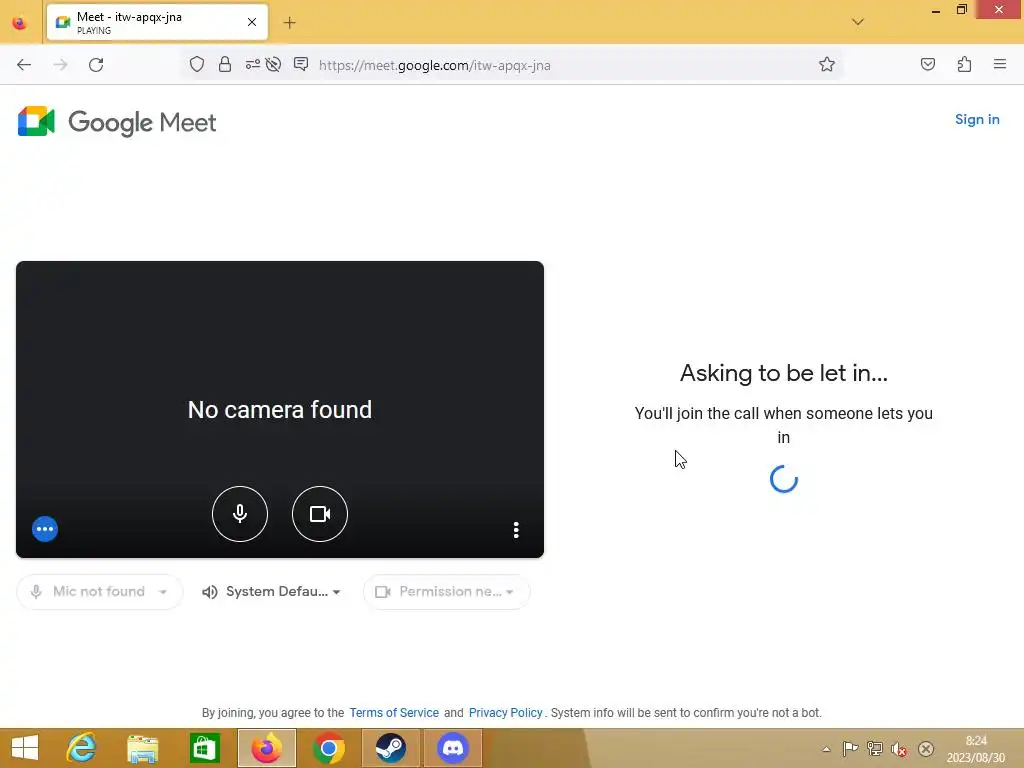1024x768 pixels.
Task: Click the taskbar clock showing 8:24
Action: point(976,749)
